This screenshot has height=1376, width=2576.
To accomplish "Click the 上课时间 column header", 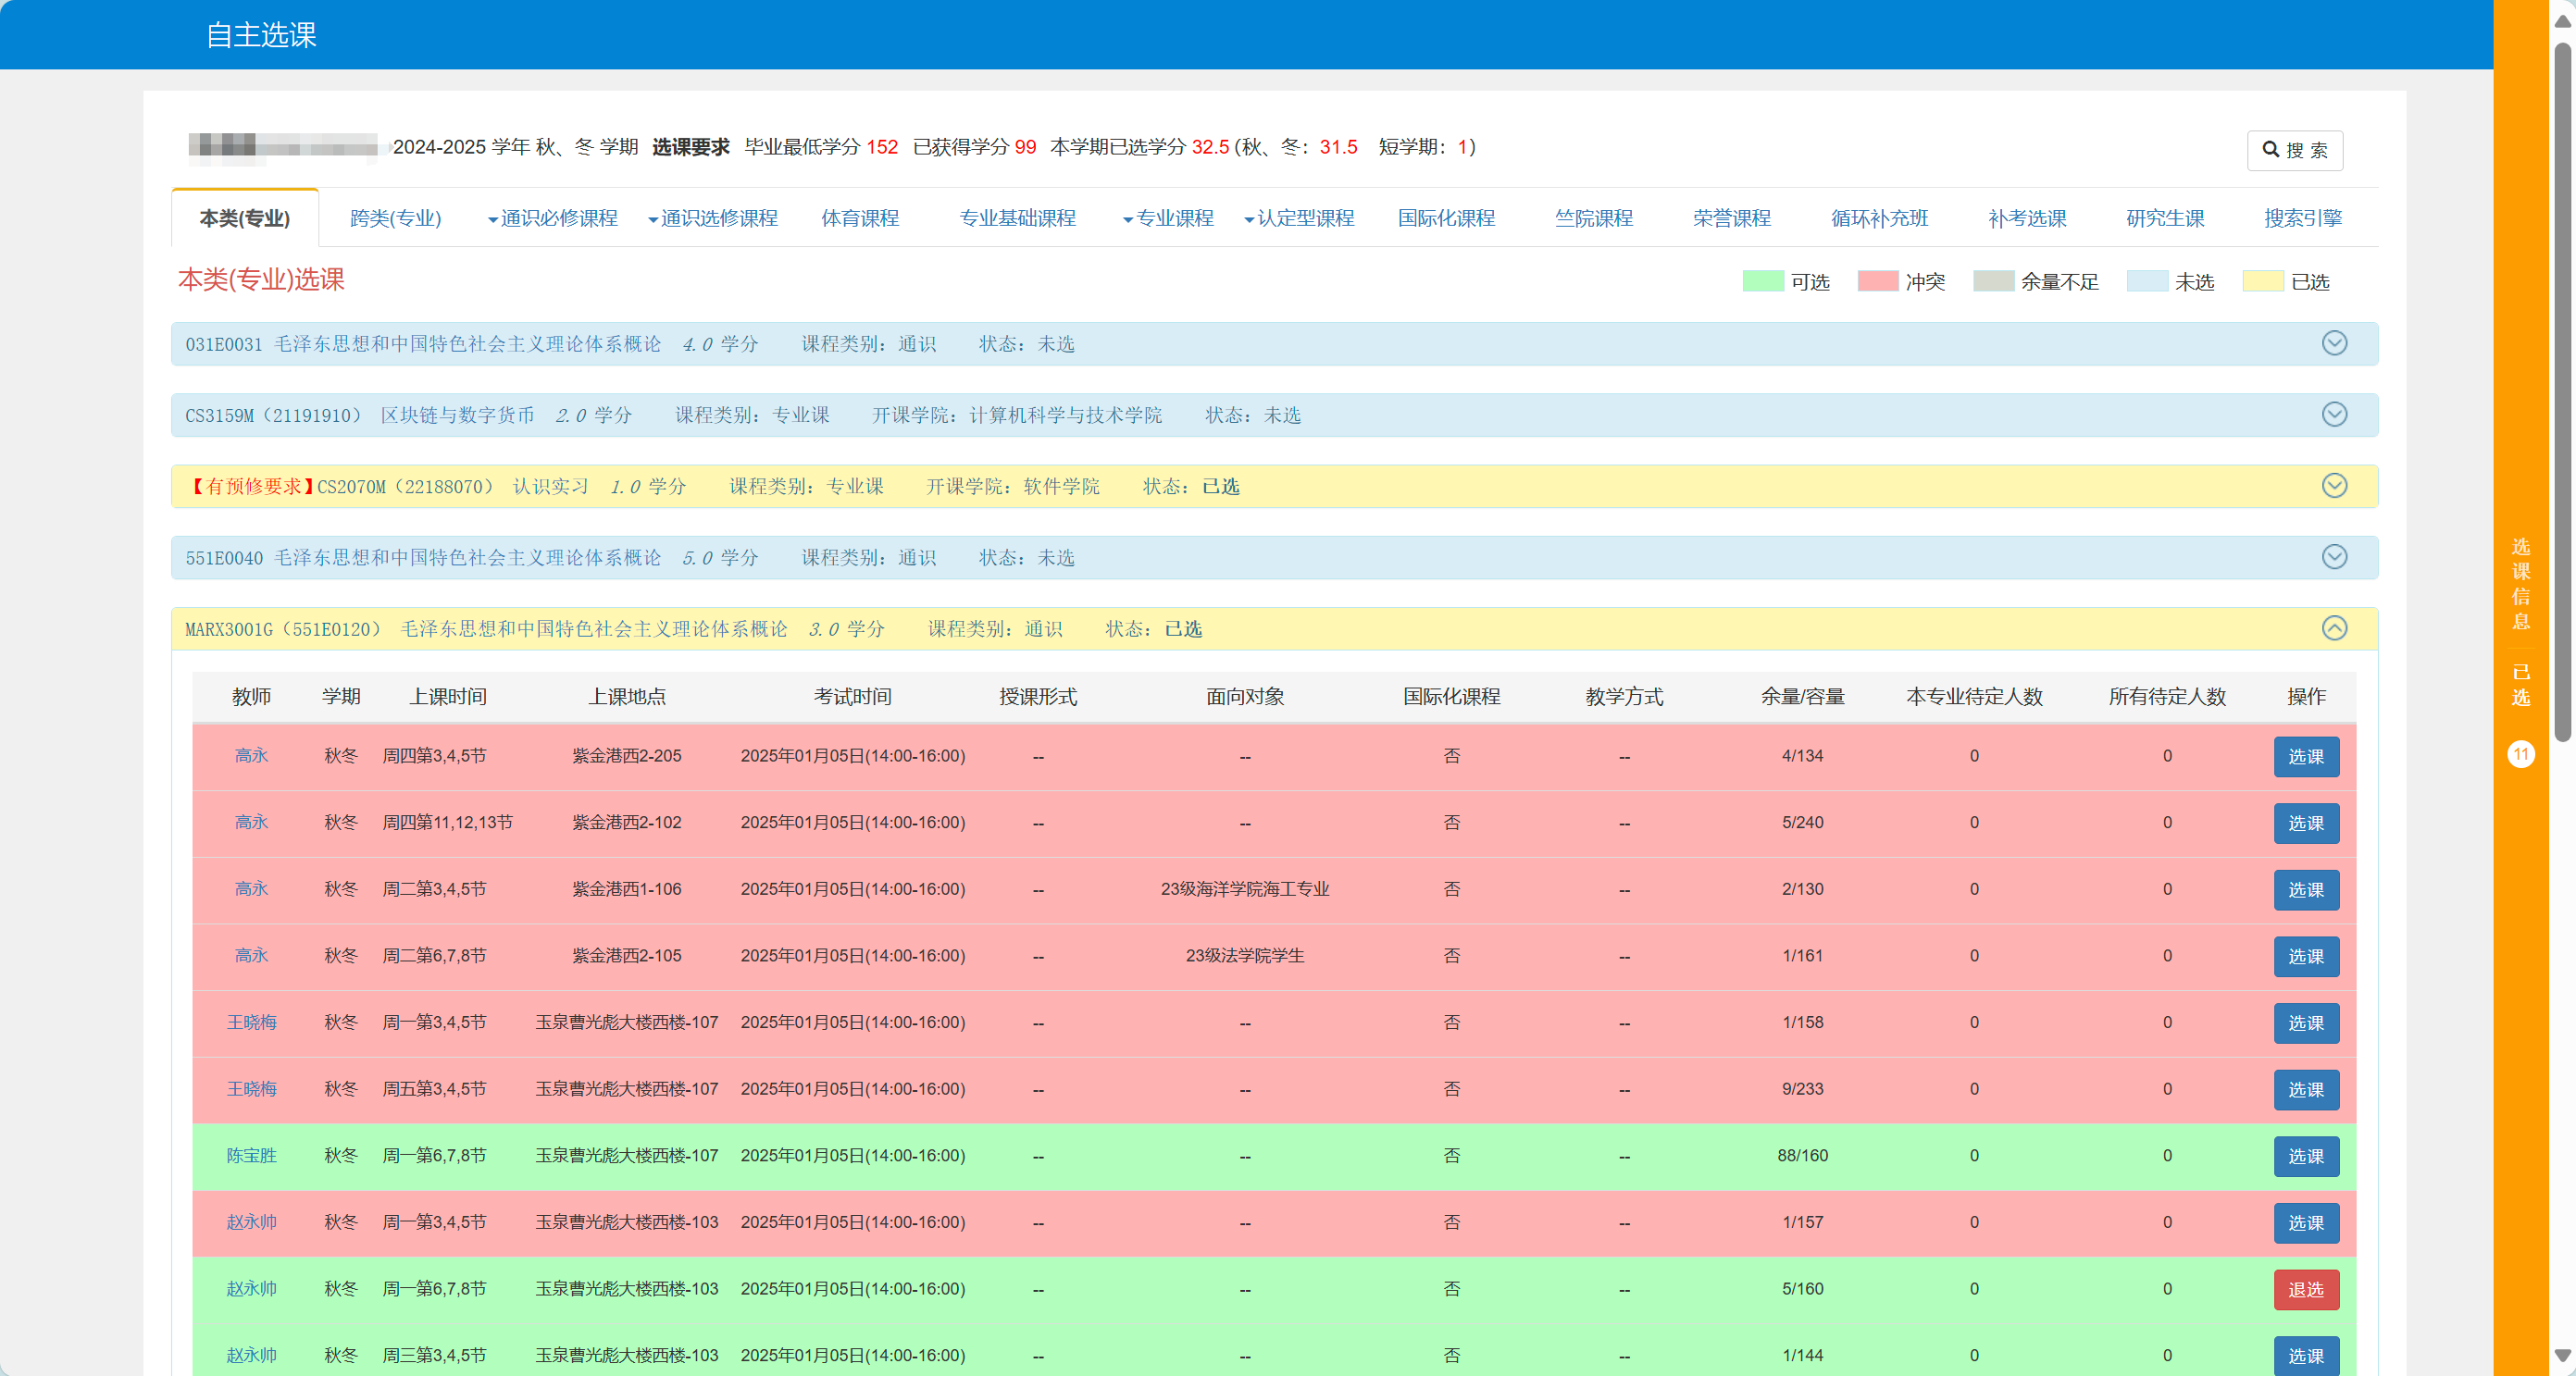I will (448, 697).
